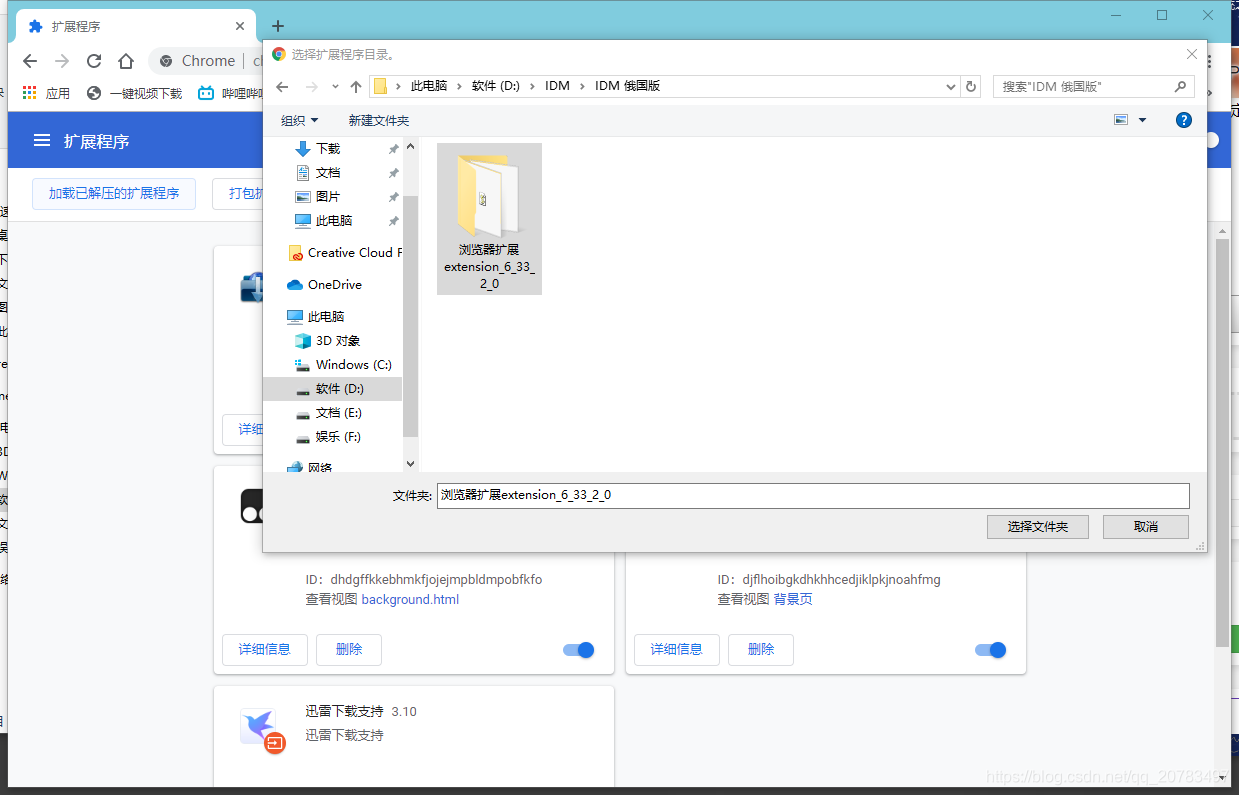Click the reload icon in Chrome toolbar
This screenshot has height=795, width=1239.
[93, 61]
